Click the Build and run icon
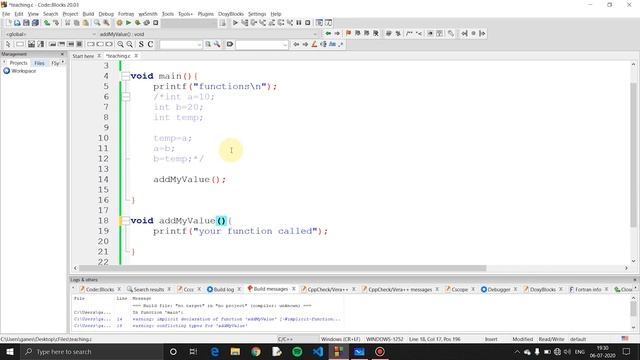 138,23
